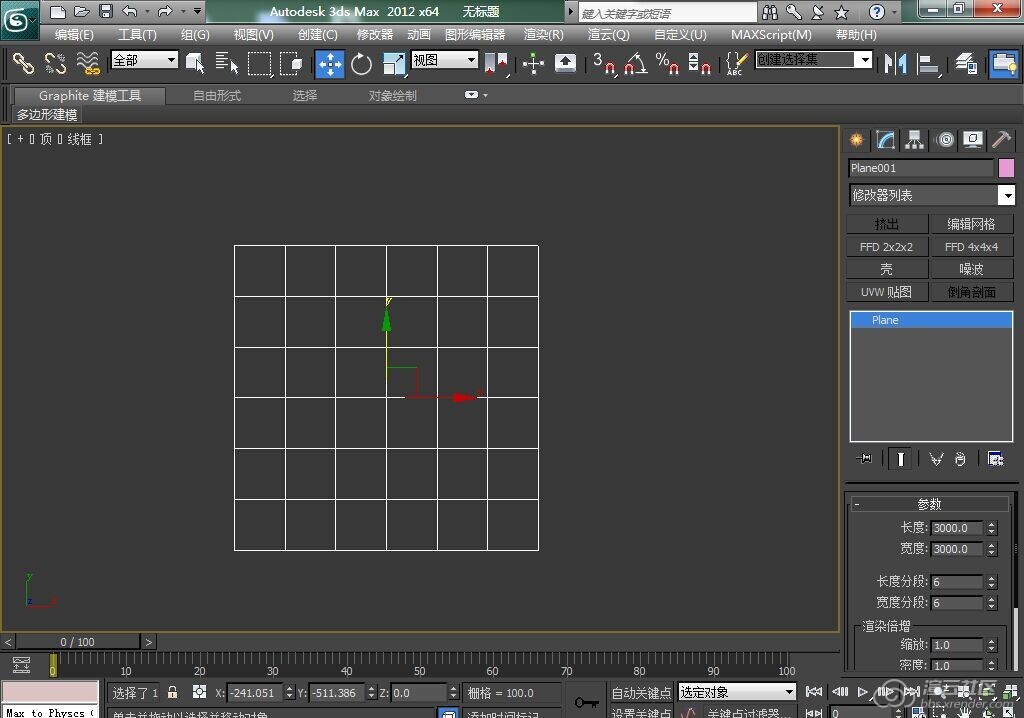The height and width of the screenshot is (718, 1024).
Task: Choose the Bind to Space Warp tool
Action: coord(88,63)
